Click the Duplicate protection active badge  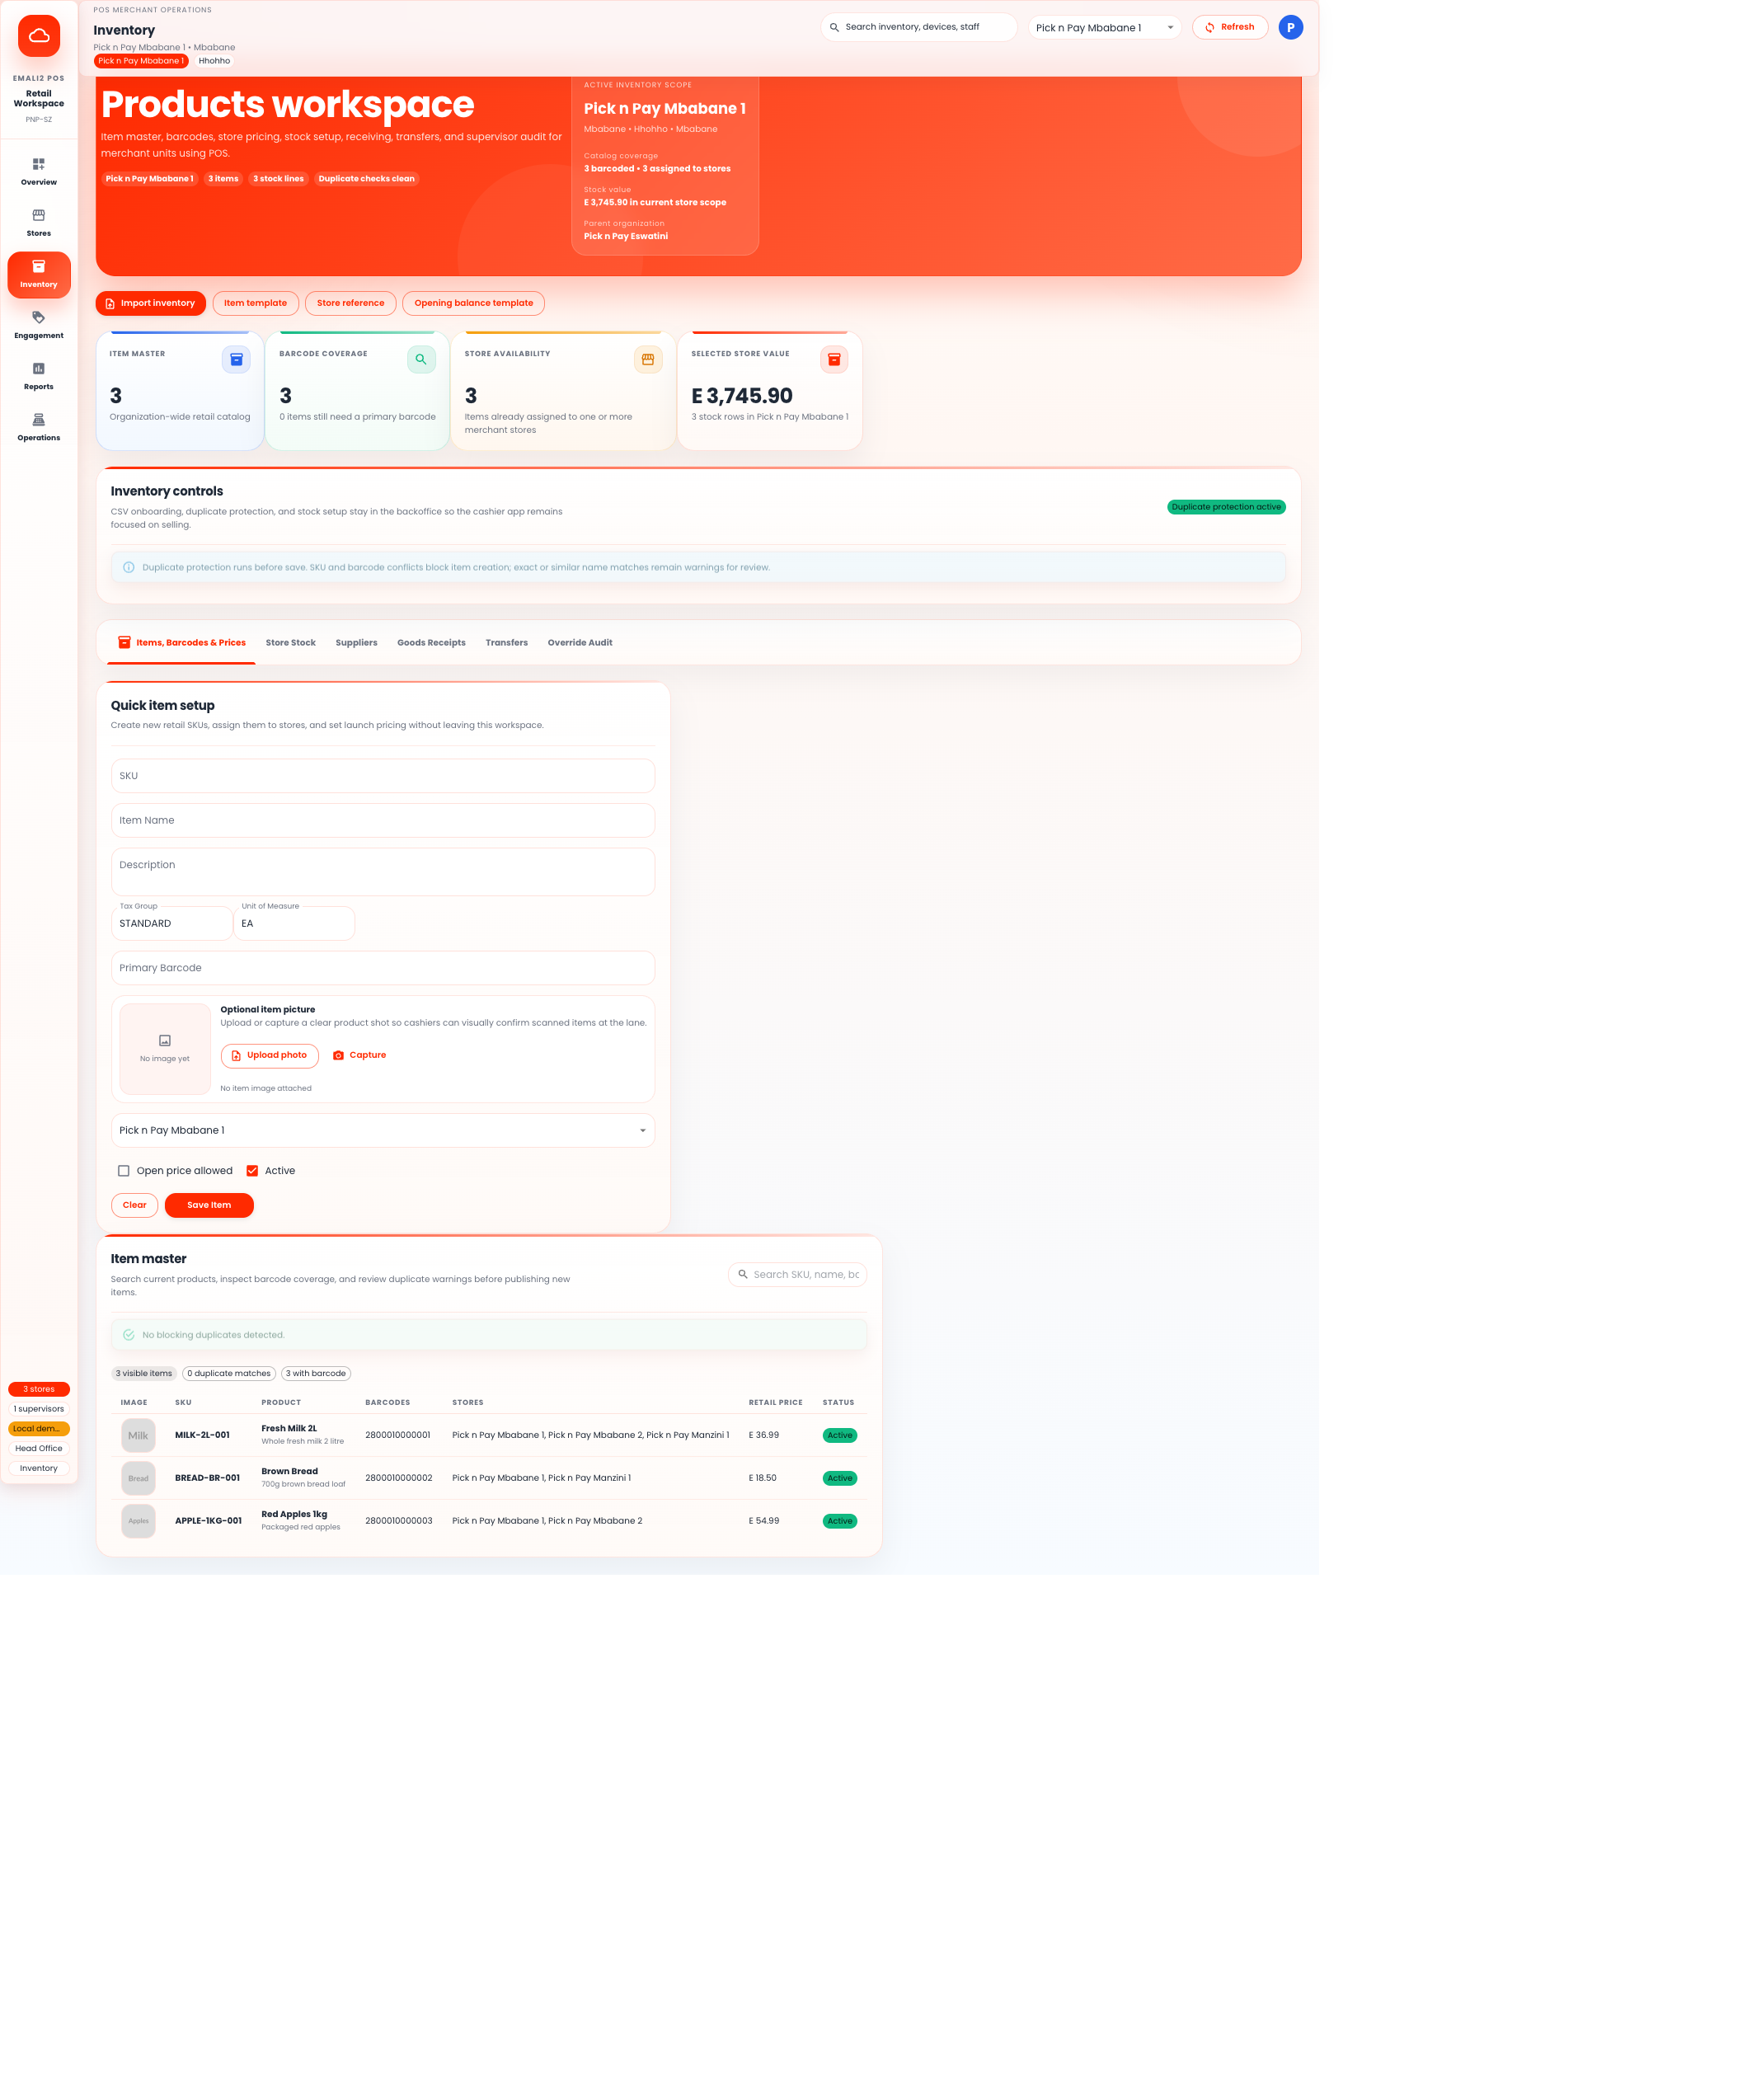(1226, 508)
